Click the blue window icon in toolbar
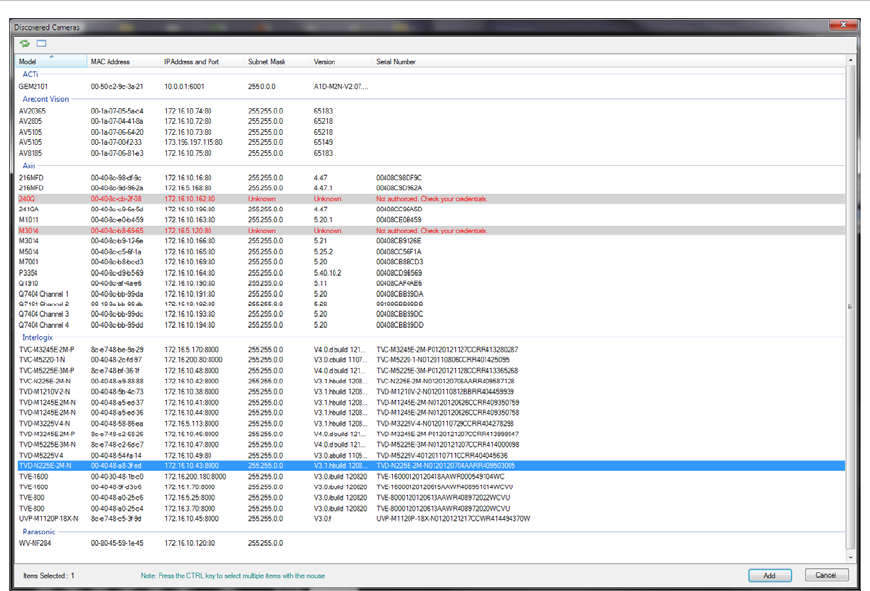Image resolution: width=870 pixels, height=591 pixels. tap(42, 43)
